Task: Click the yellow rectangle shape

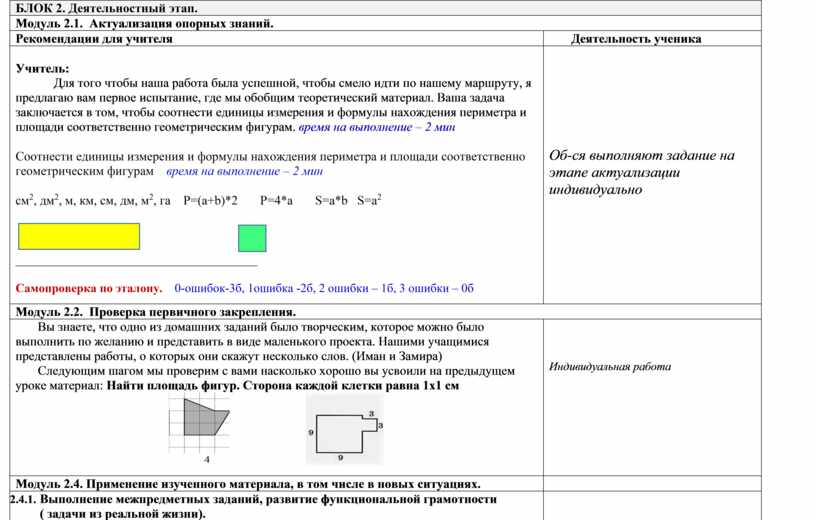Action: (x=79, y=236)
